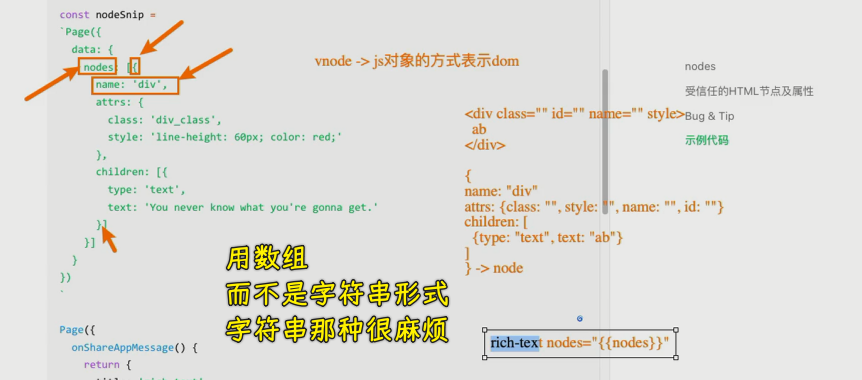Go to 受信任的HTML节点及属性 section
Viewport: 862px width, 380px height.
click(749, 91)
